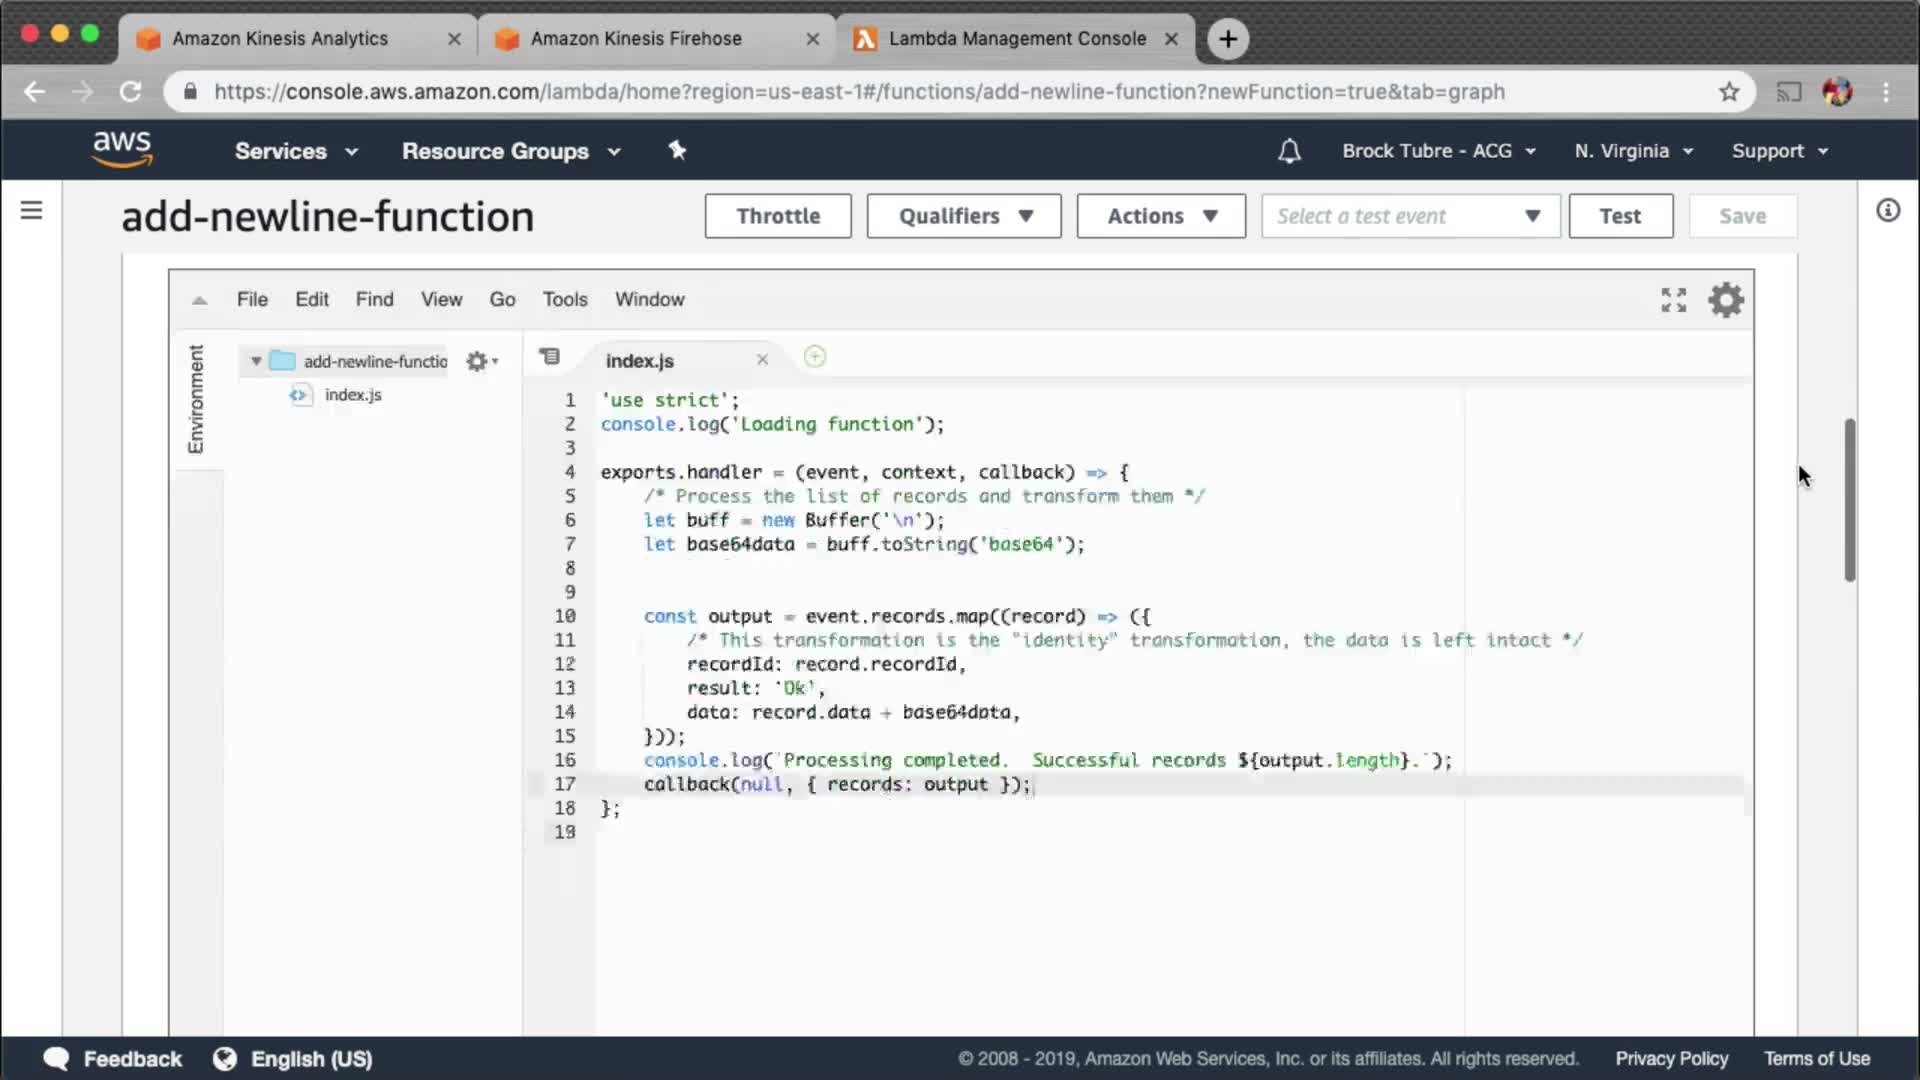This screenshot has width=1920, height=1080.
Task: Collapse the add-newline-function folder tree
Action: click(256, 361)
